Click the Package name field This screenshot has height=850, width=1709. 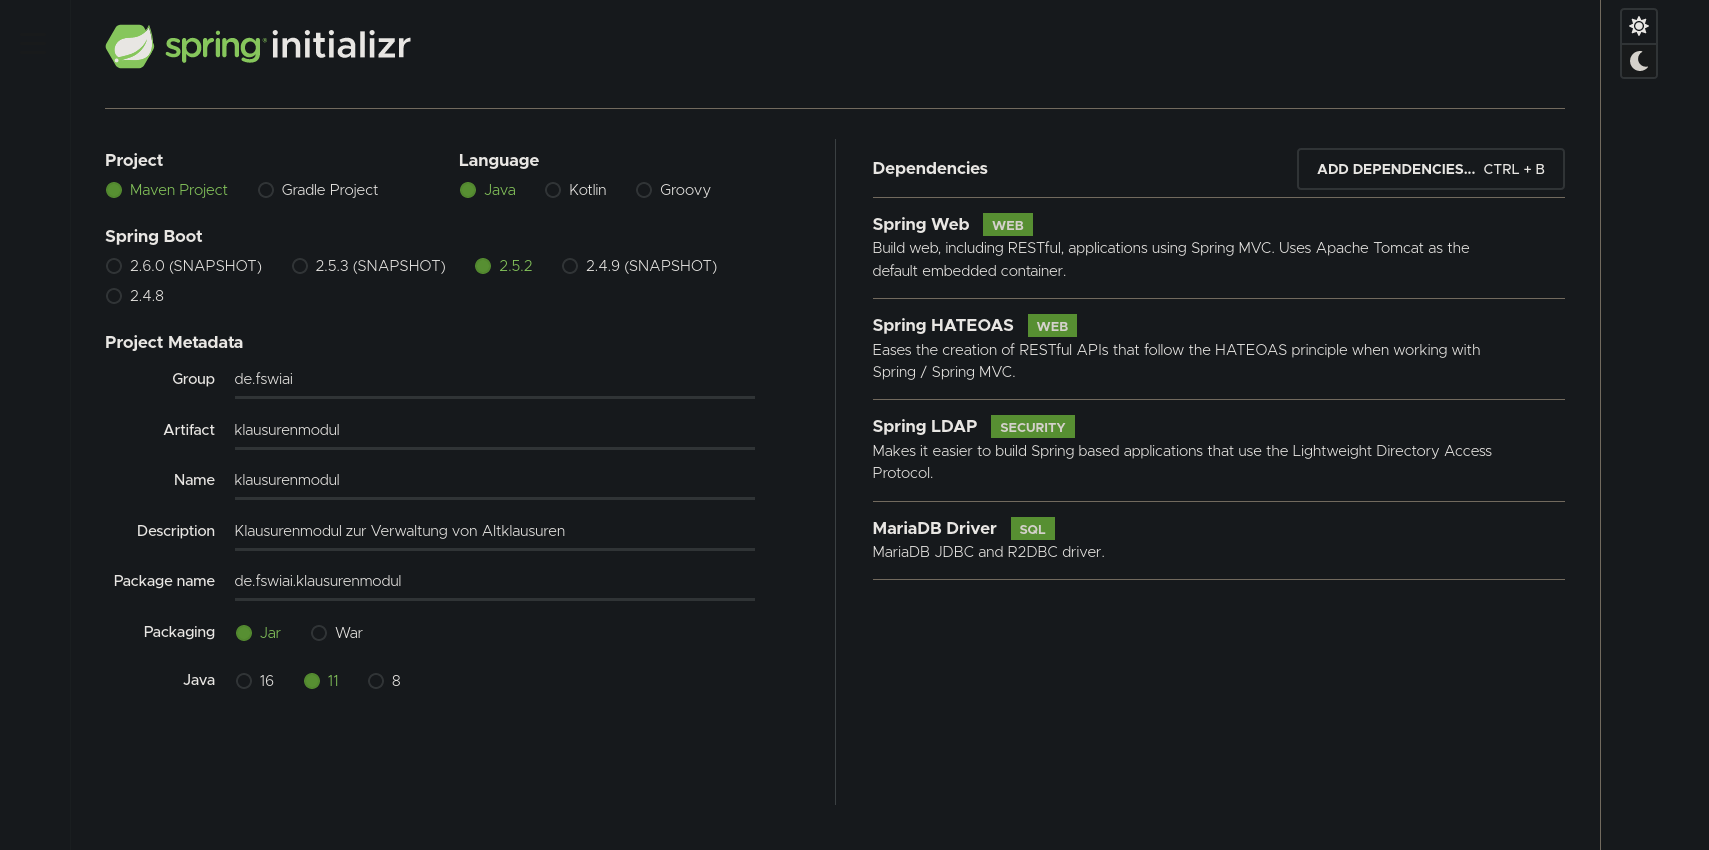coord(494,581)
